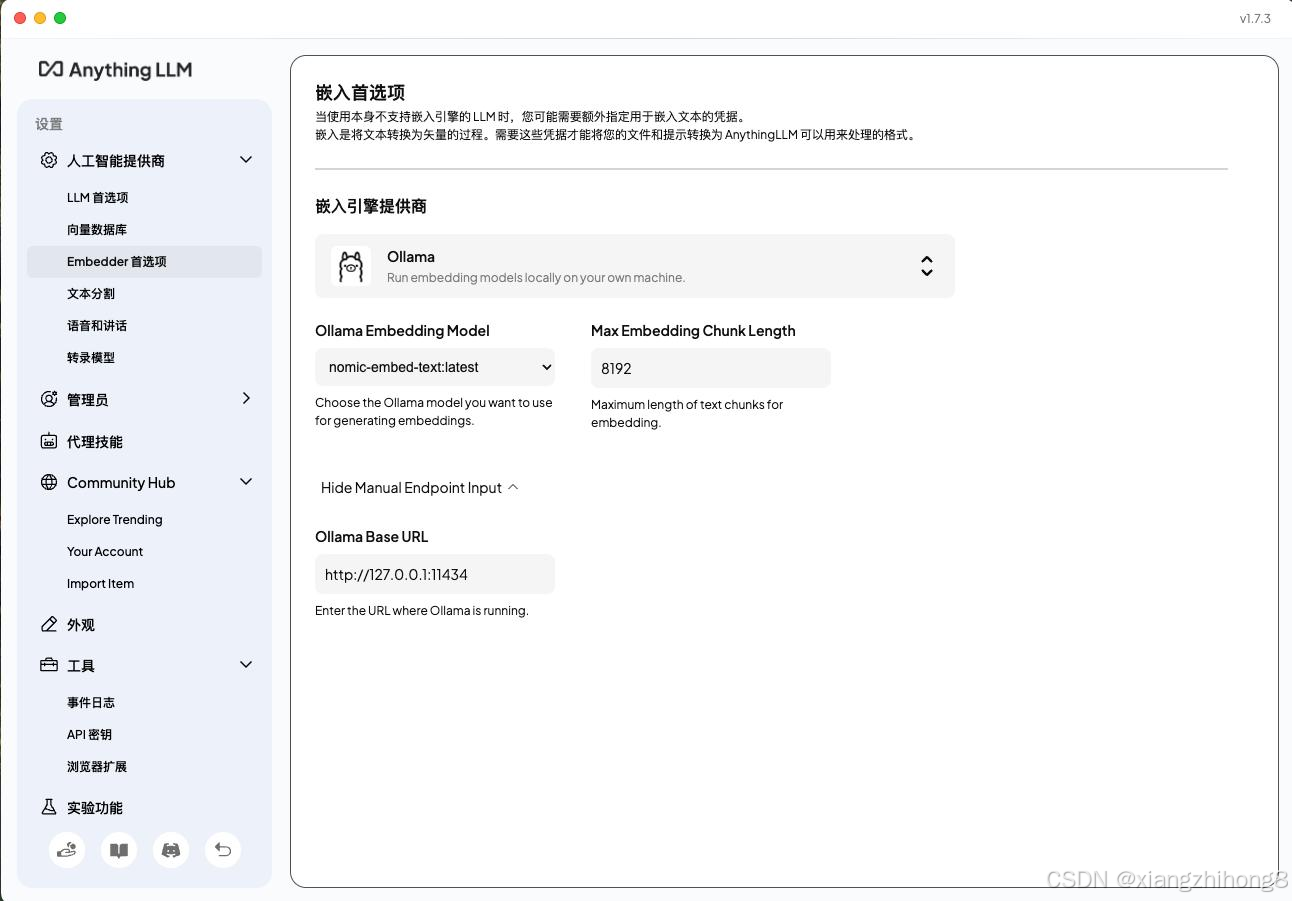Open 向量数据库 settings

97,230
